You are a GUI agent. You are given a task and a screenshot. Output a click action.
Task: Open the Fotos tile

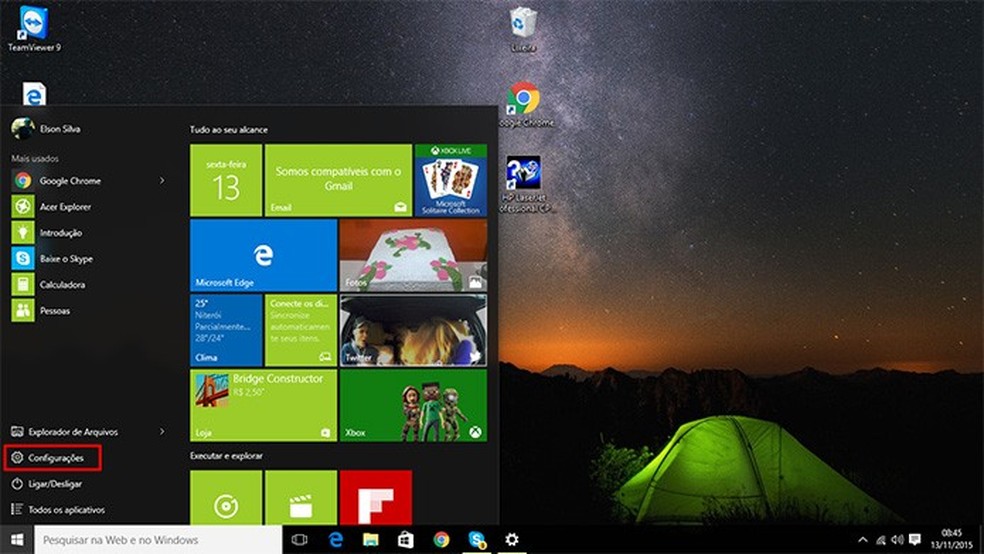(413, 255)
